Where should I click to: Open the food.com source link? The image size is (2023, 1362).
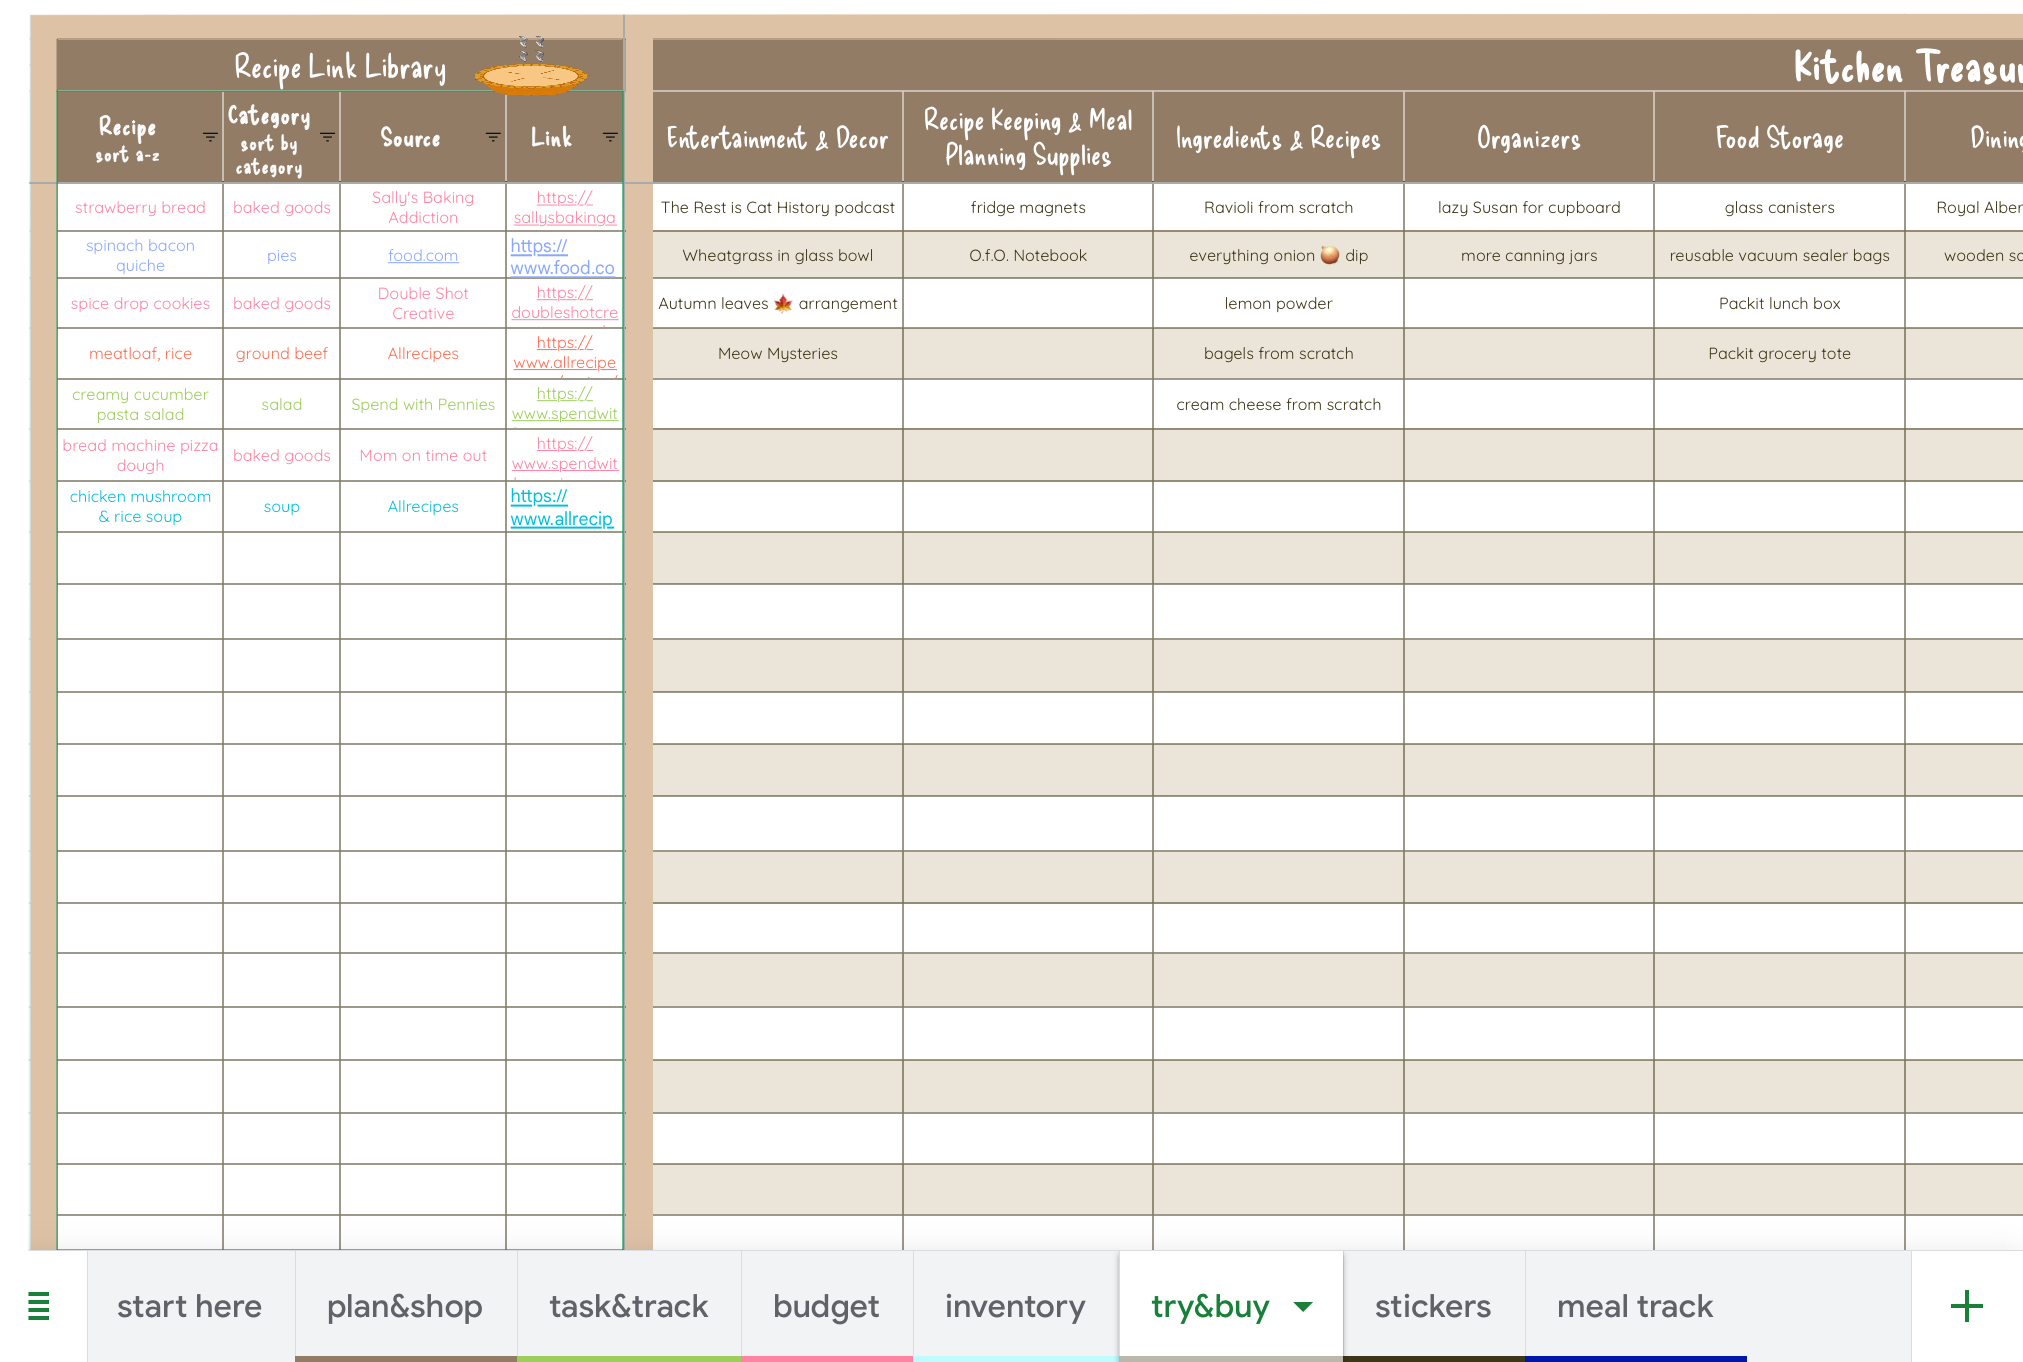coord(423,256)
